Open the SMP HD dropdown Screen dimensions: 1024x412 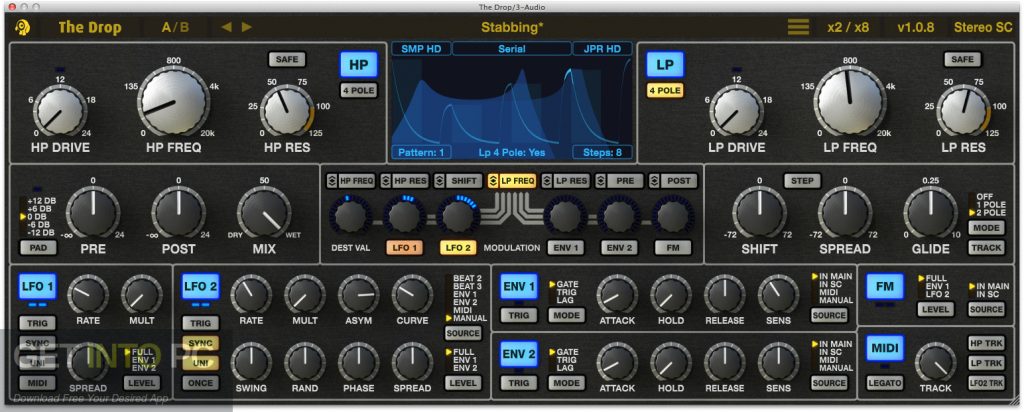[x=421, y=48]
